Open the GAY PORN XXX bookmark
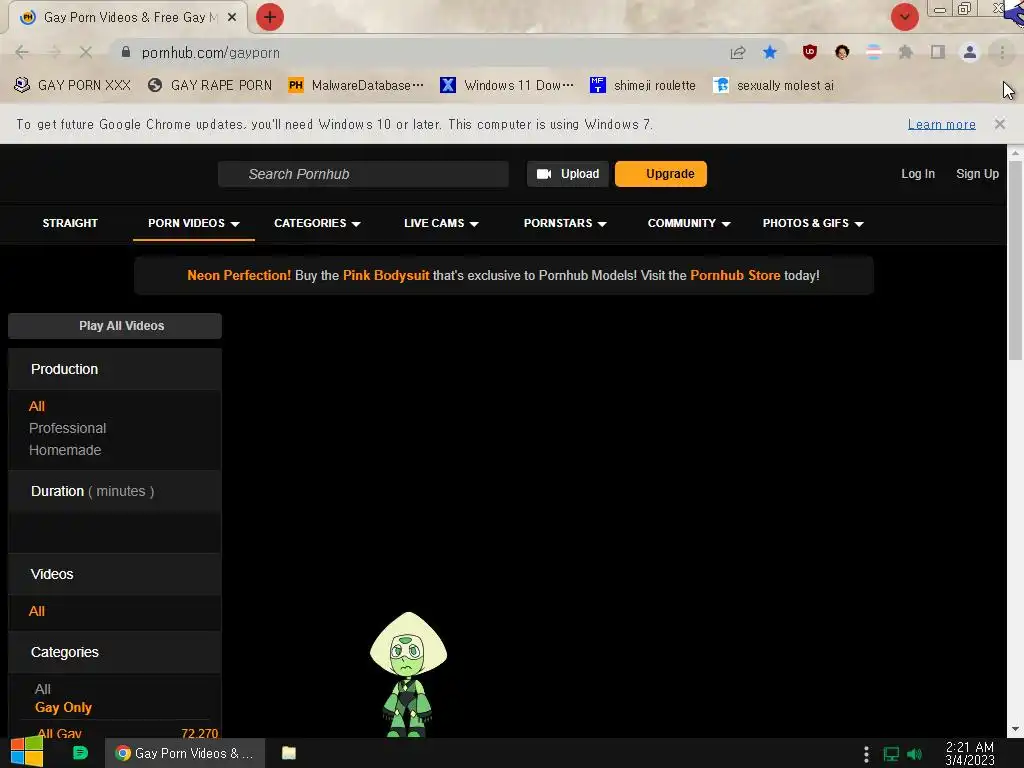The height and width of the screenshot is (768, 1024). [72, 86]
